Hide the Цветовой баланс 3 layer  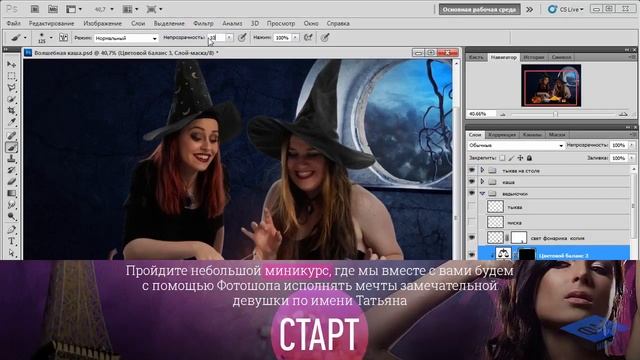[x=472, y=254]
